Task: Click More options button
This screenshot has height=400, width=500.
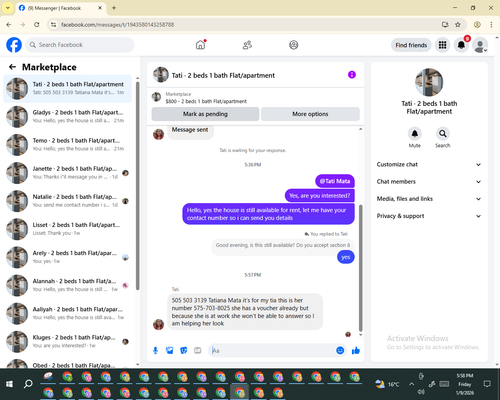Action: click(x=310, y=114)
